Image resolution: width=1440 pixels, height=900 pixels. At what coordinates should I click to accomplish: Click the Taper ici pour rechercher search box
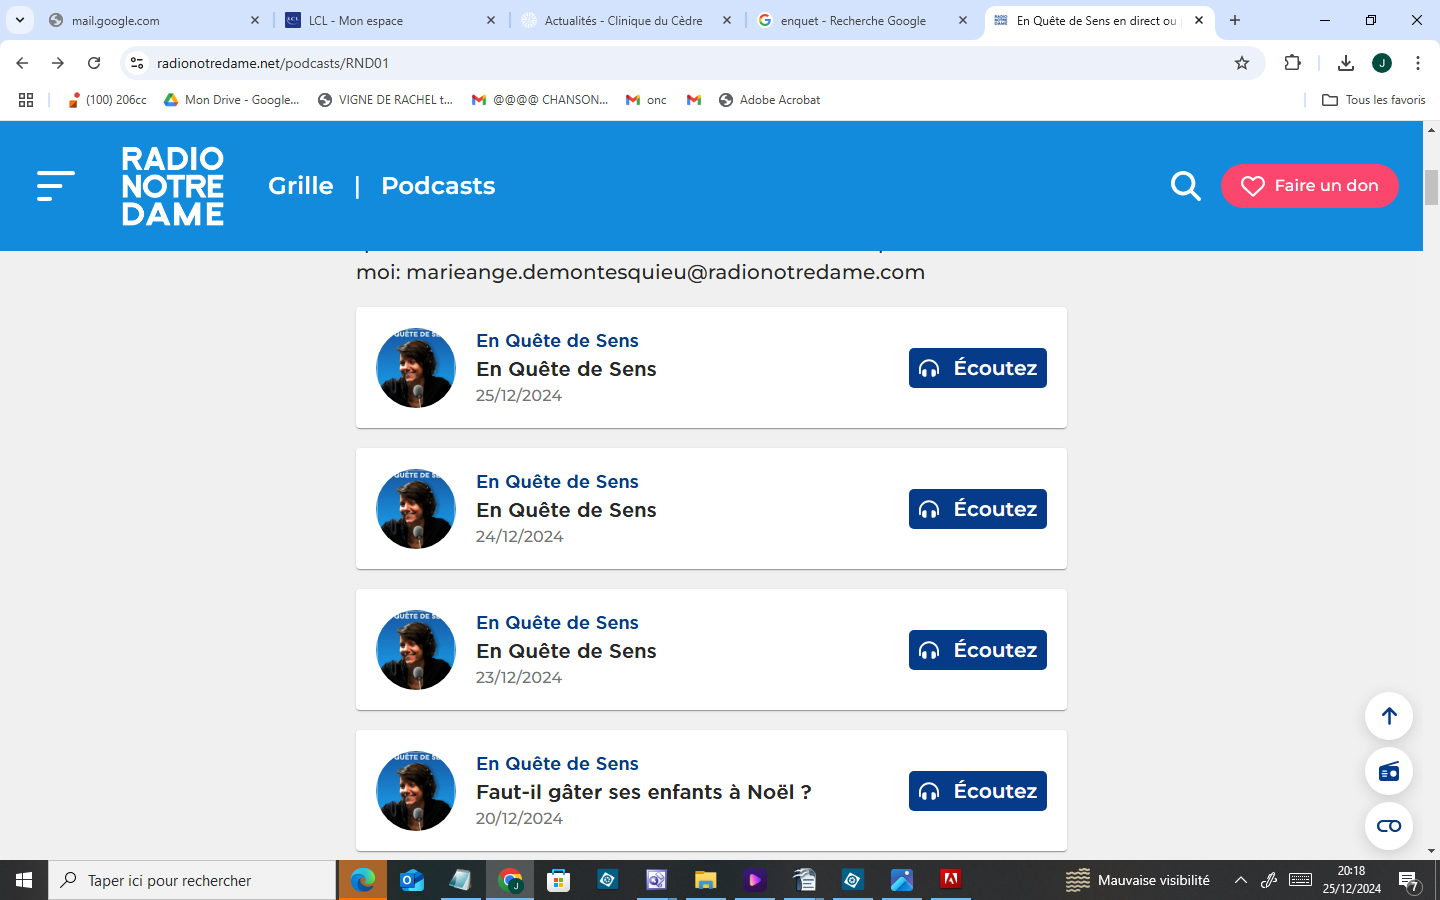pos(192,880)
